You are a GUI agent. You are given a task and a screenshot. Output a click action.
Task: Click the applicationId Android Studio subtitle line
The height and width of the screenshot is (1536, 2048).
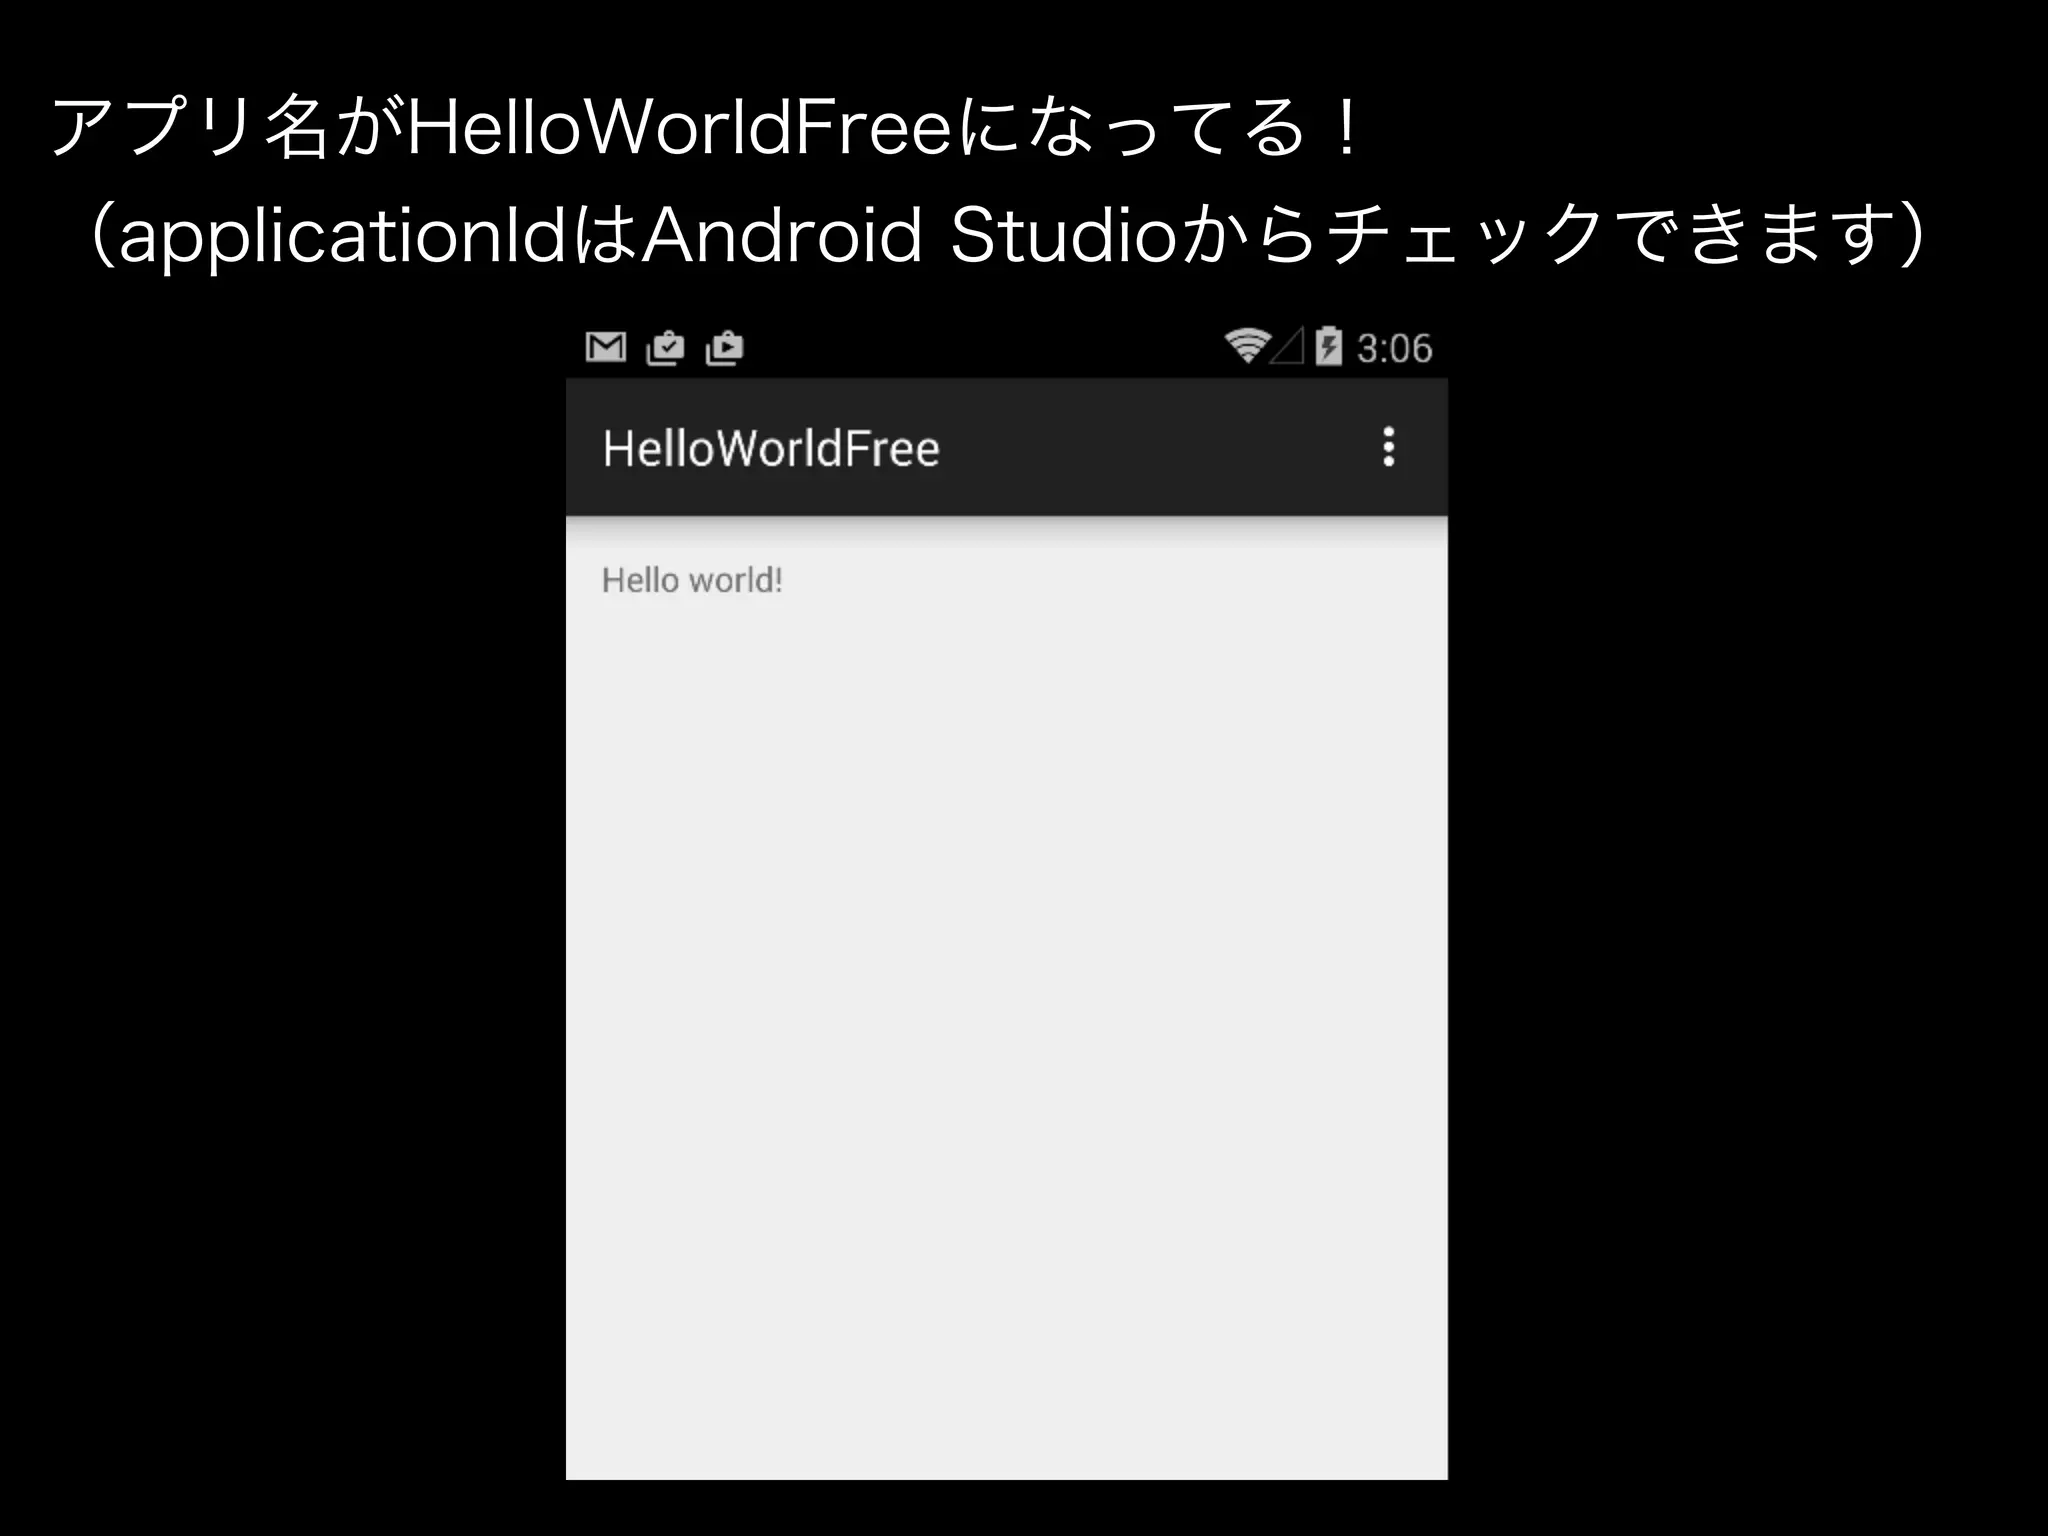[1006, 236]
